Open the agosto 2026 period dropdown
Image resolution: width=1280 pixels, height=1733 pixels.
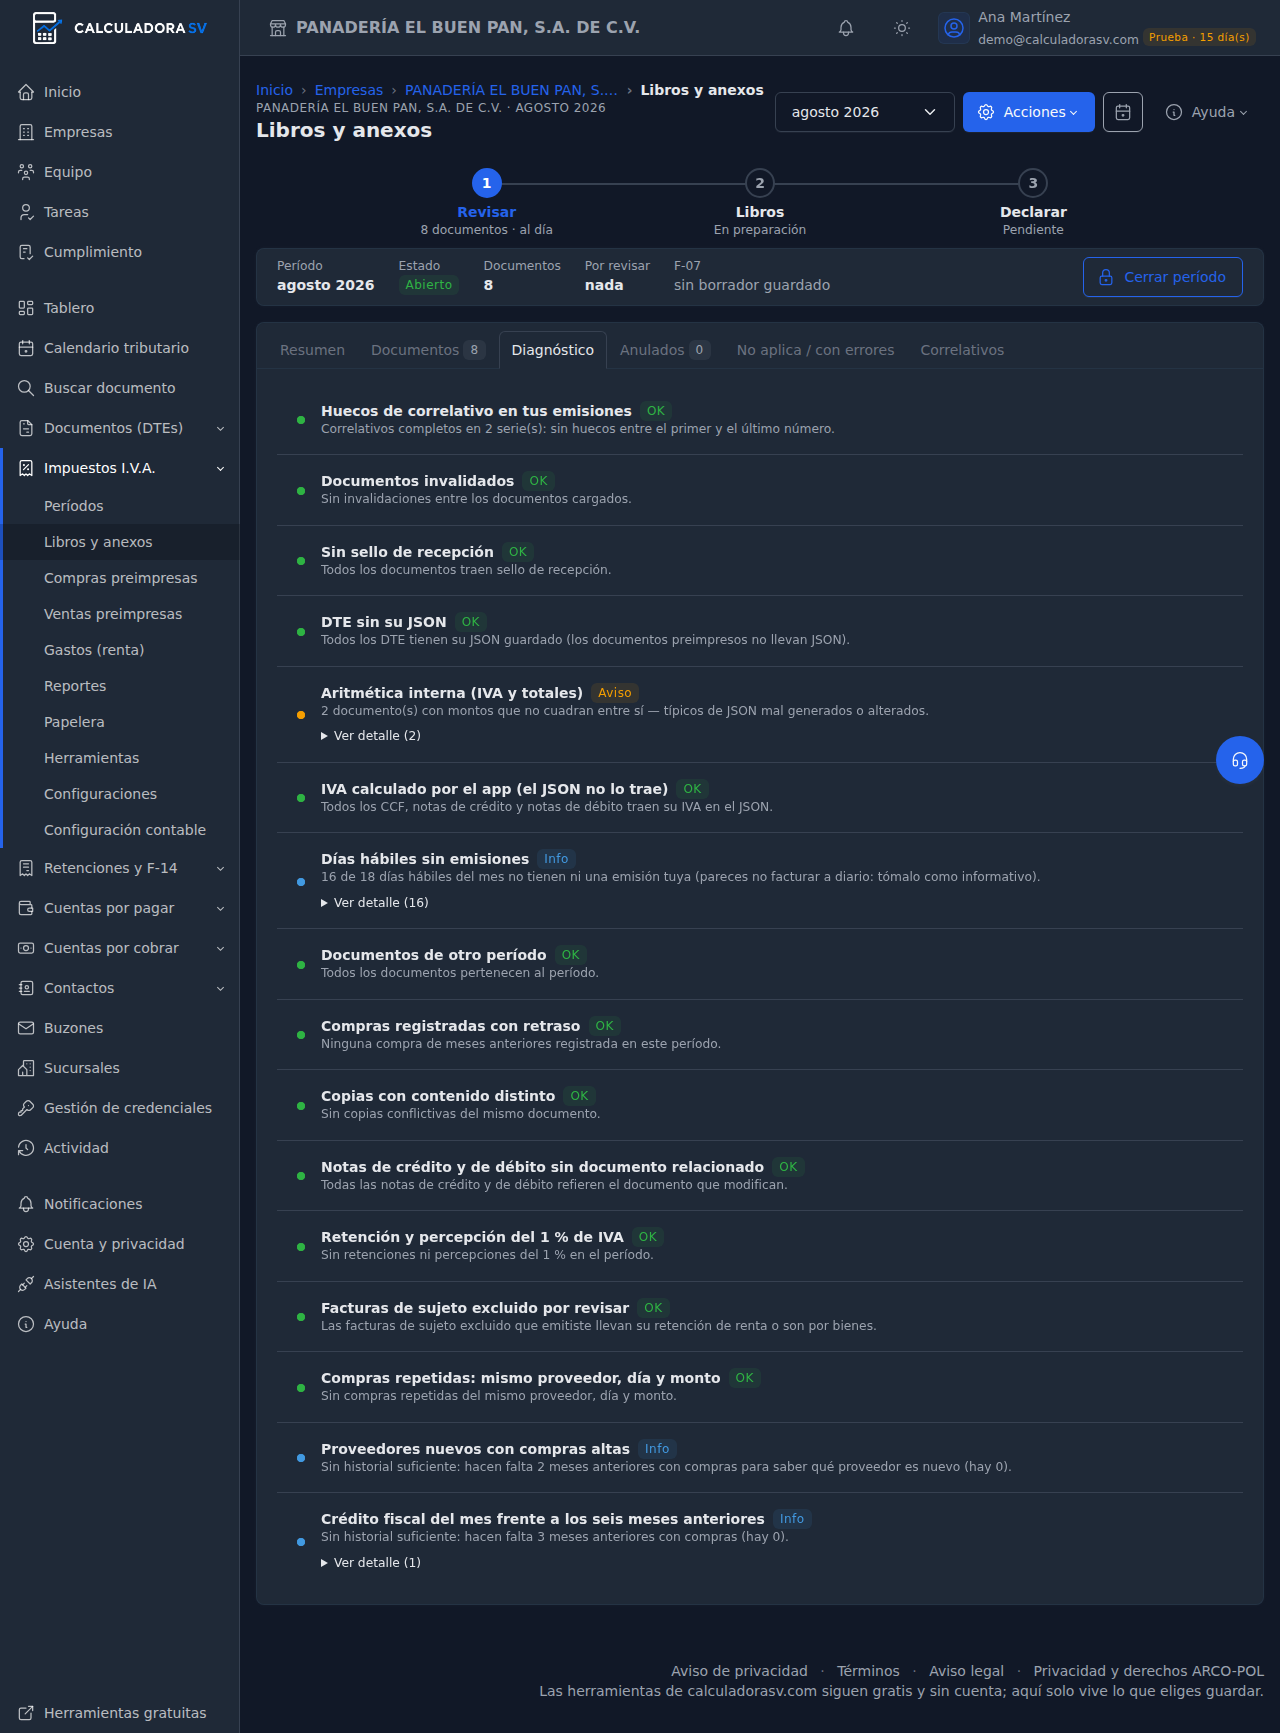click(864, 112)
